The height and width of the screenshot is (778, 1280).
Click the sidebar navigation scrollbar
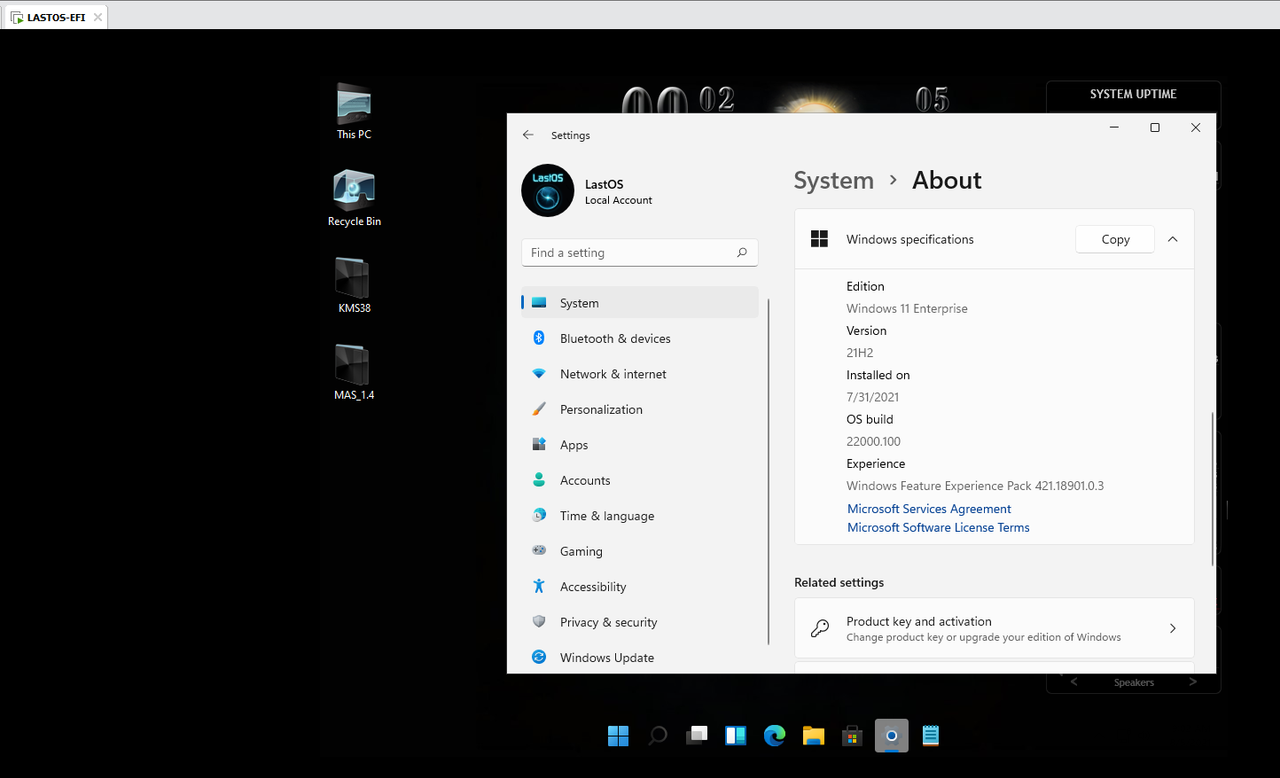[x=768, y=470]
